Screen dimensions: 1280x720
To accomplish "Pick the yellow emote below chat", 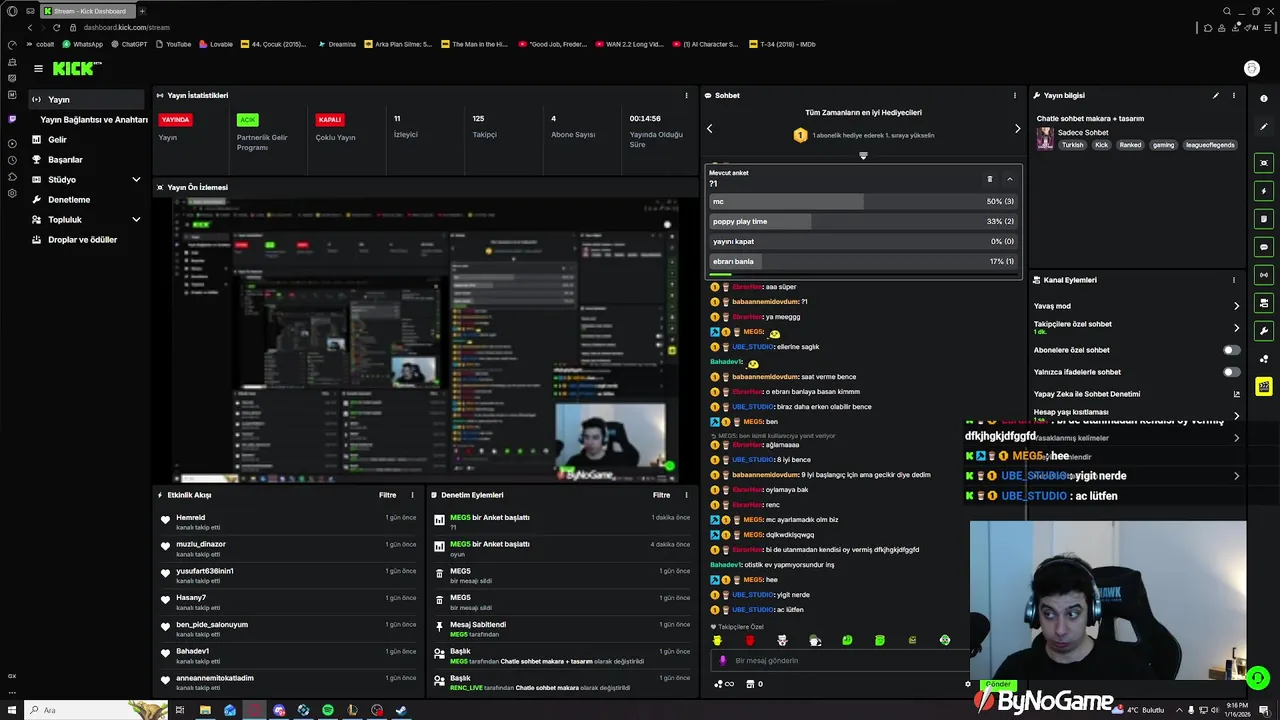I will coord(717,640).
